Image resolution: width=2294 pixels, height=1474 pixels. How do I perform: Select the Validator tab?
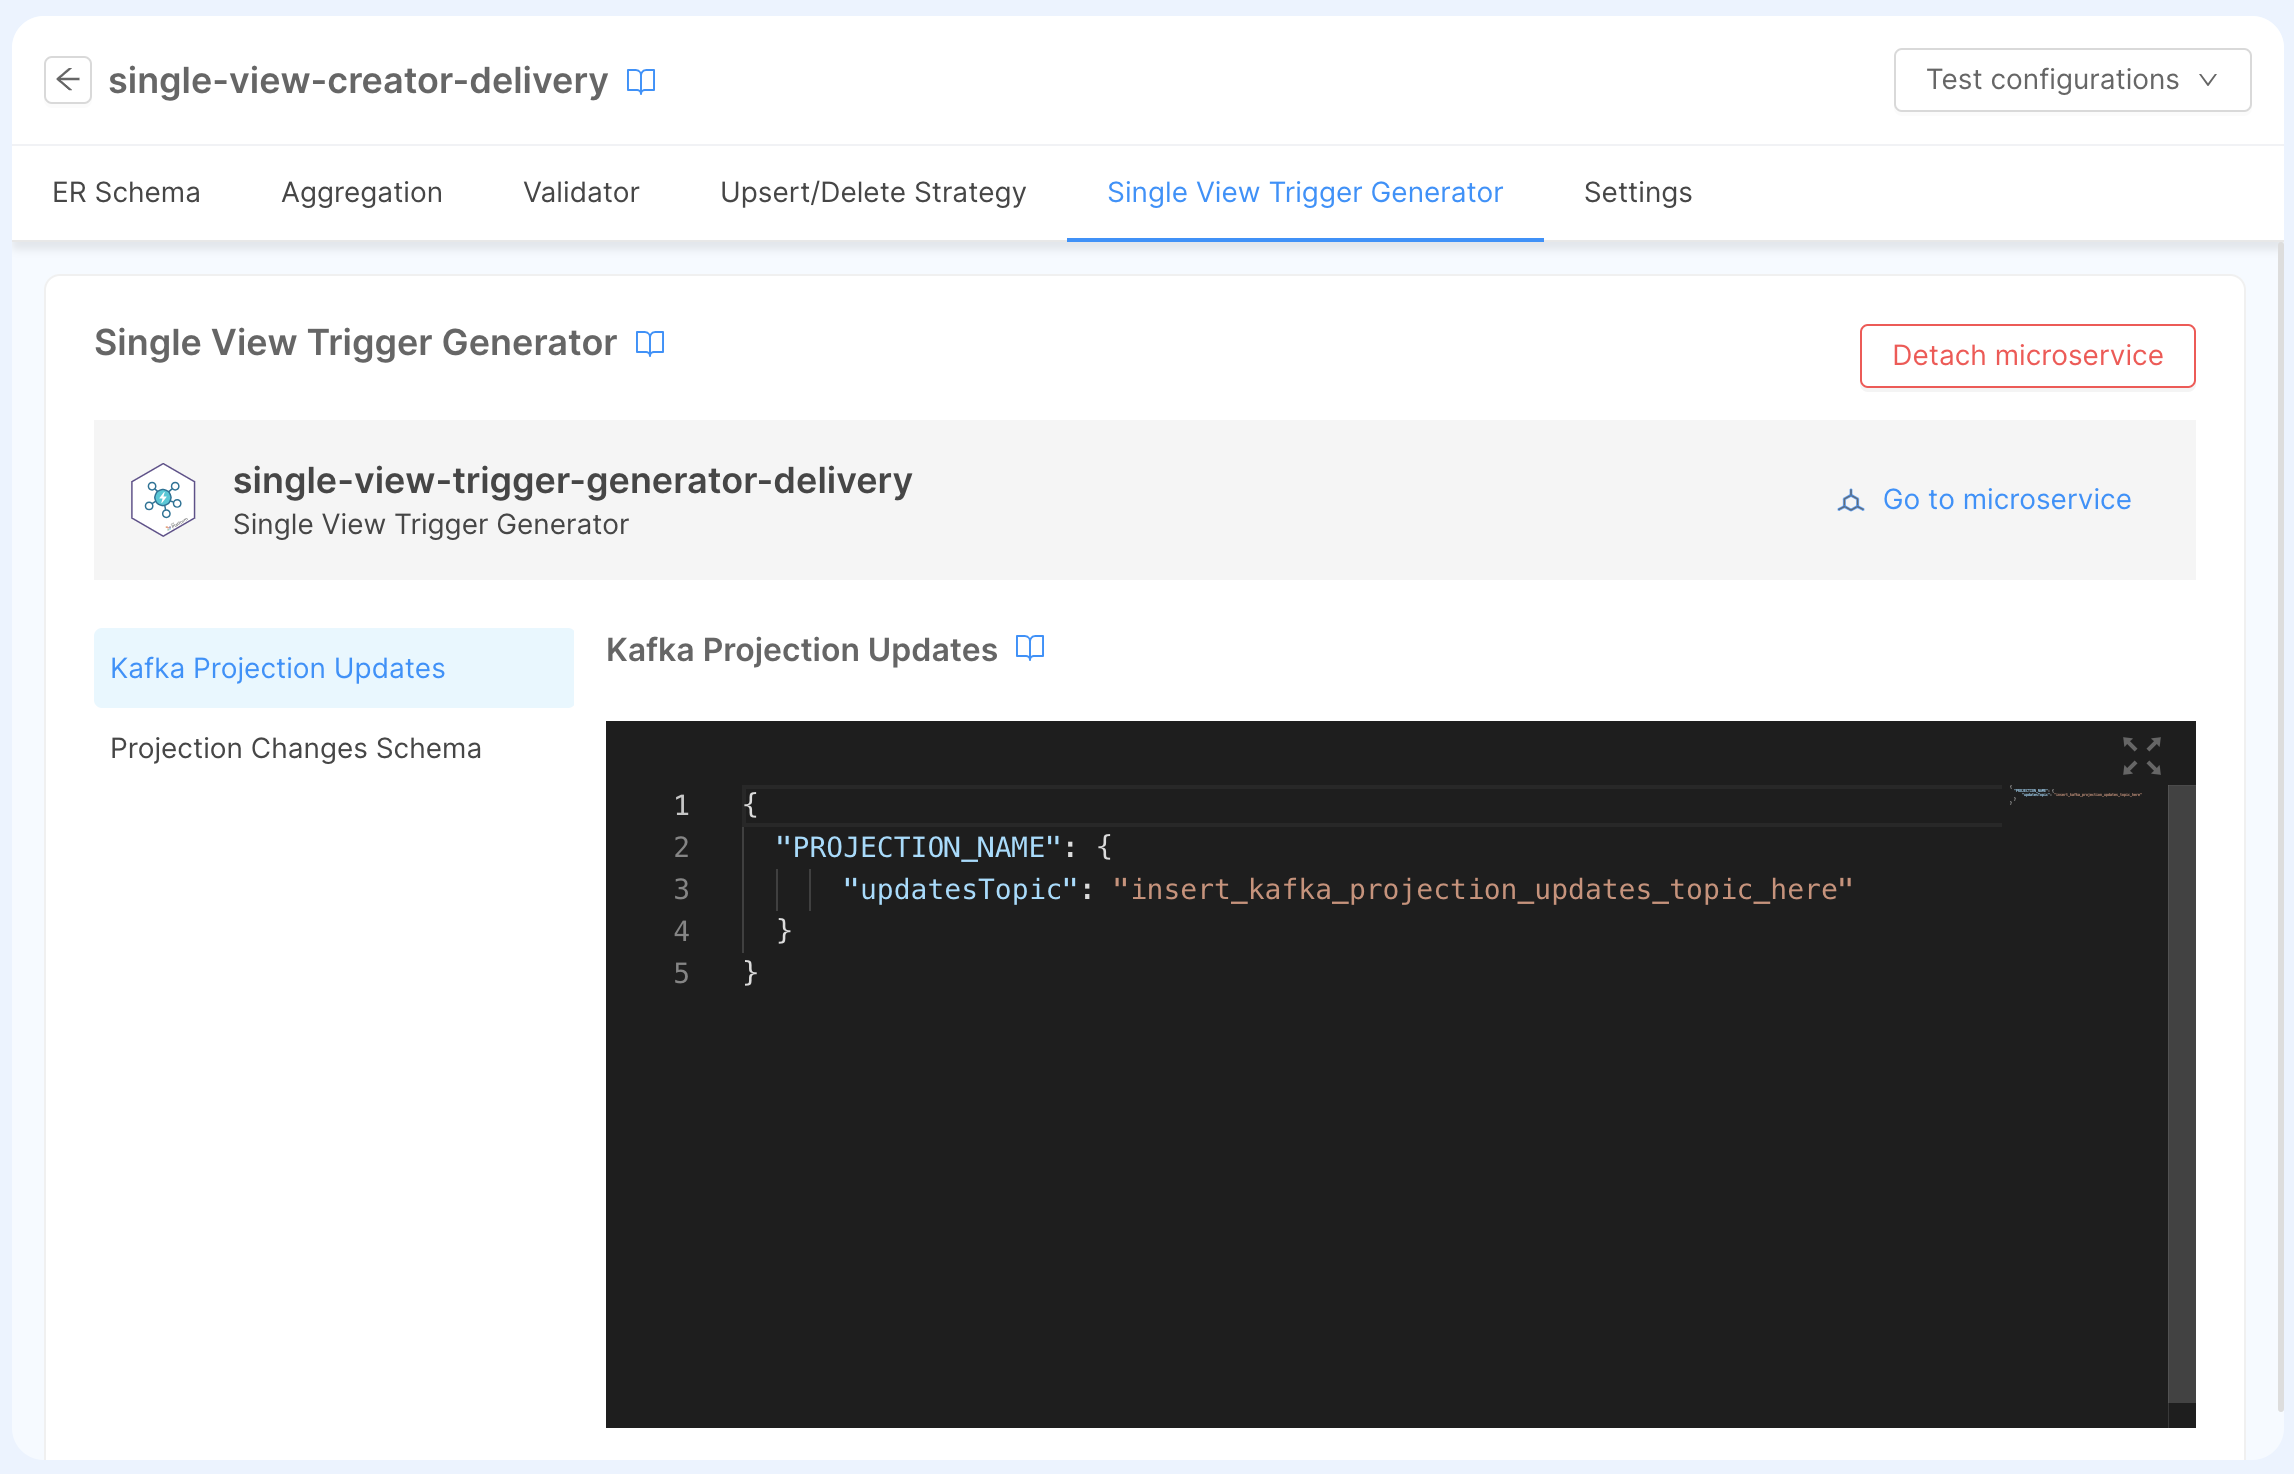tap(581, 192)
